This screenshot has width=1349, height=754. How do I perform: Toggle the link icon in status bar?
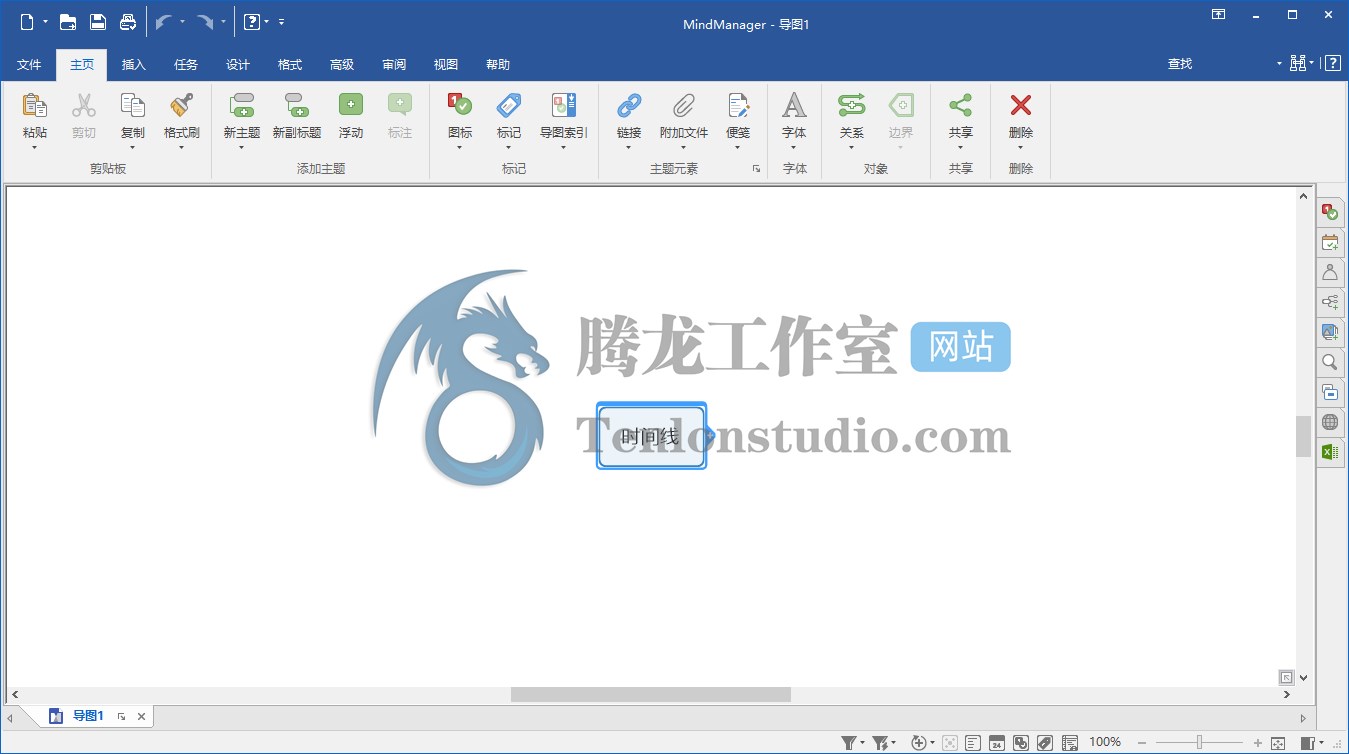1021,743
